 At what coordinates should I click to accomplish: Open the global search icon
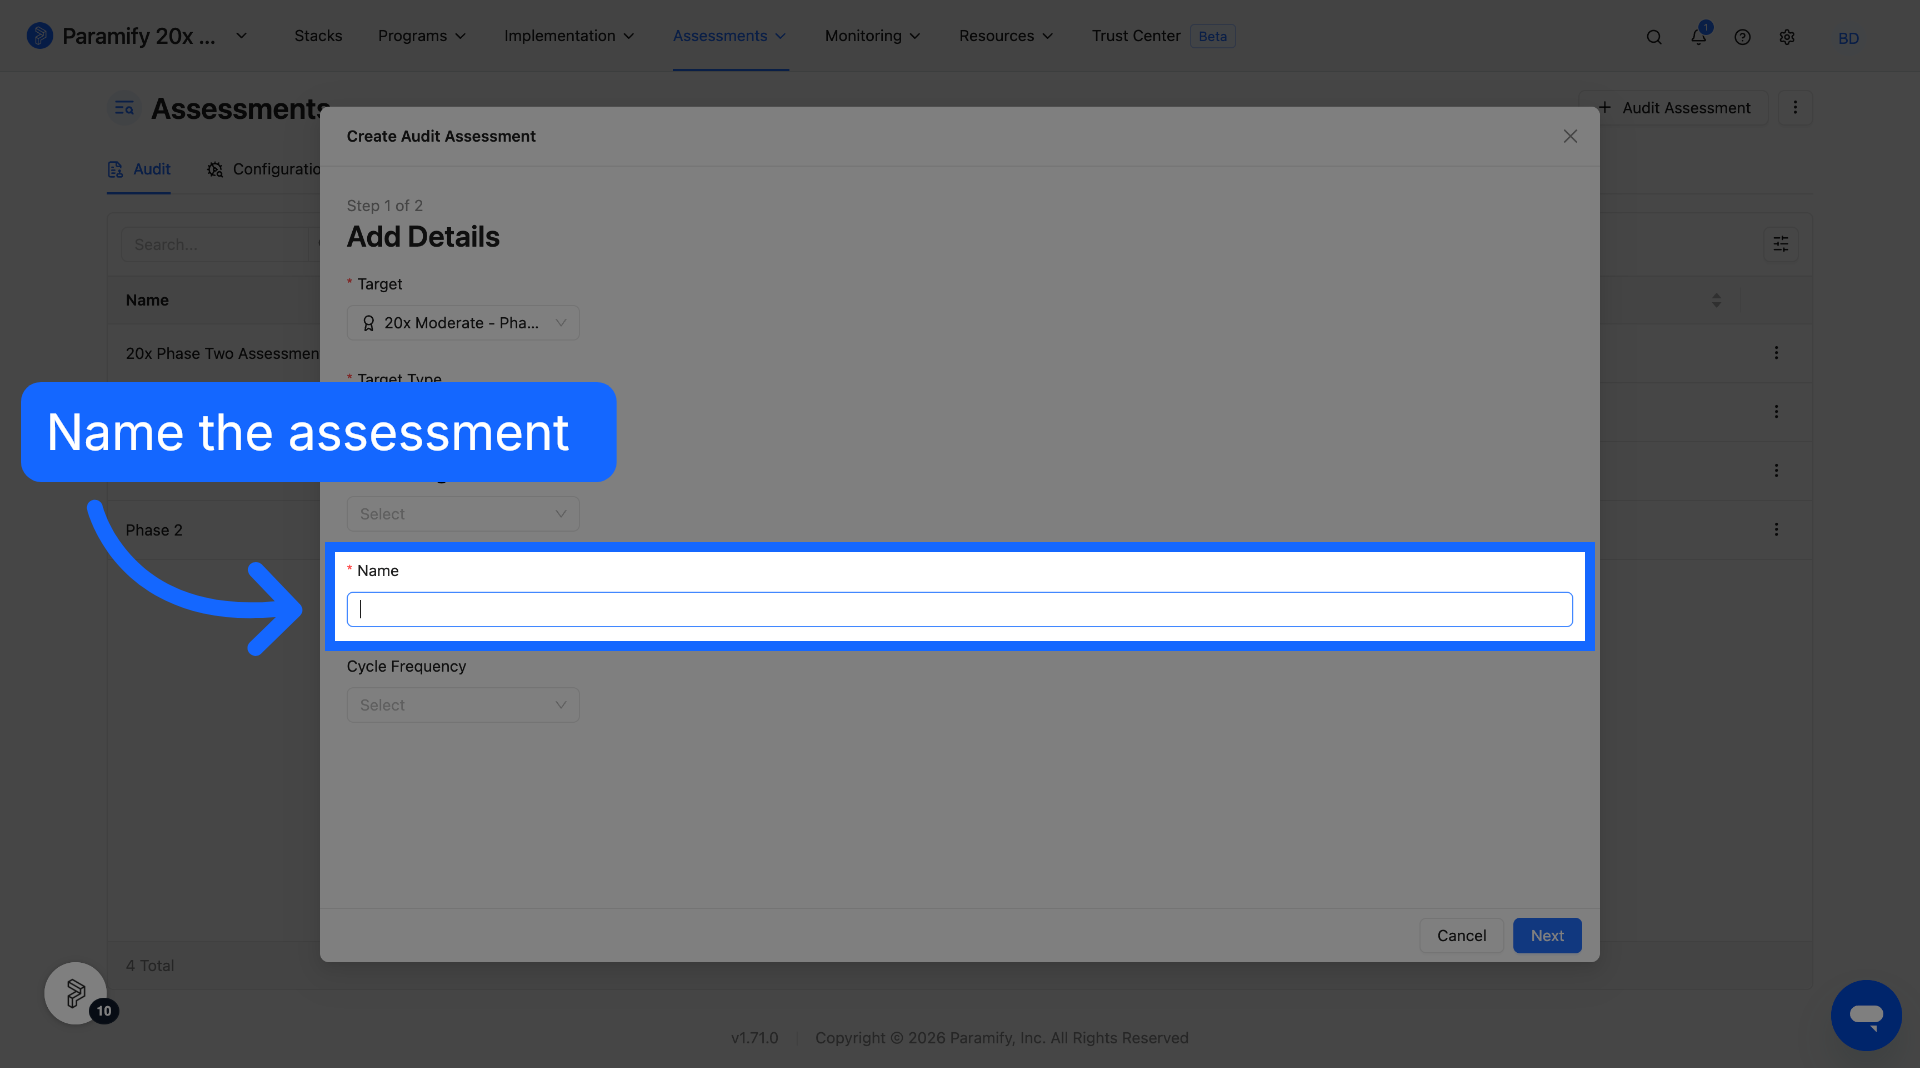point(1654,37)
